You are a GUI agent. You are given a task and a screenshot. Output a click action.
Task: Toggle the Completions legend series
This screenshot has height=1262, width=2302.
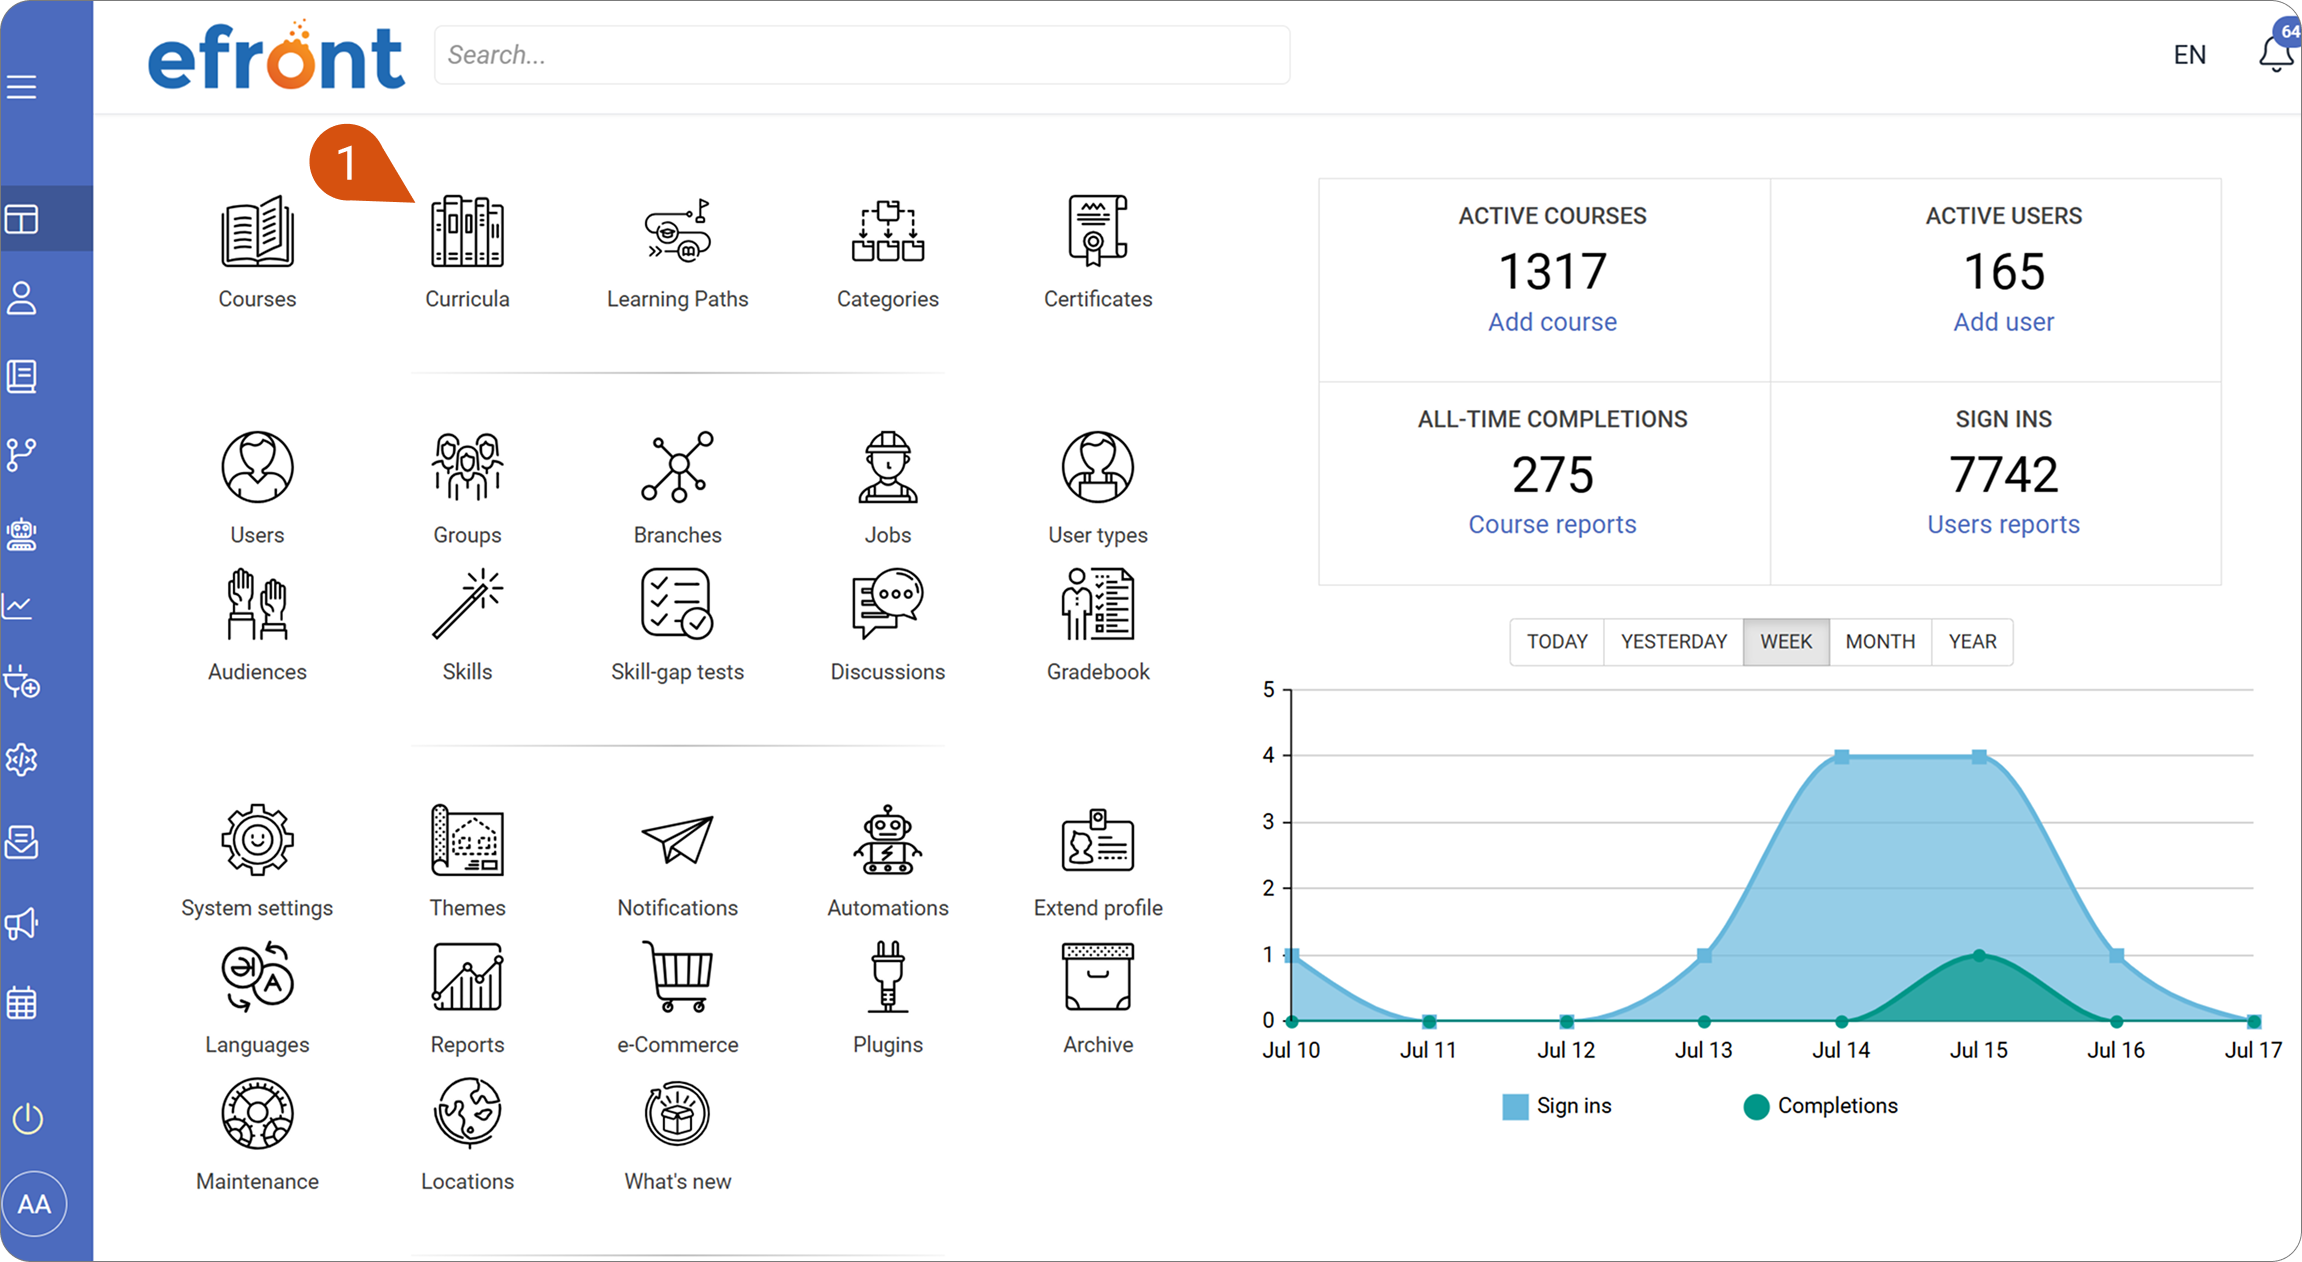1819,1106
